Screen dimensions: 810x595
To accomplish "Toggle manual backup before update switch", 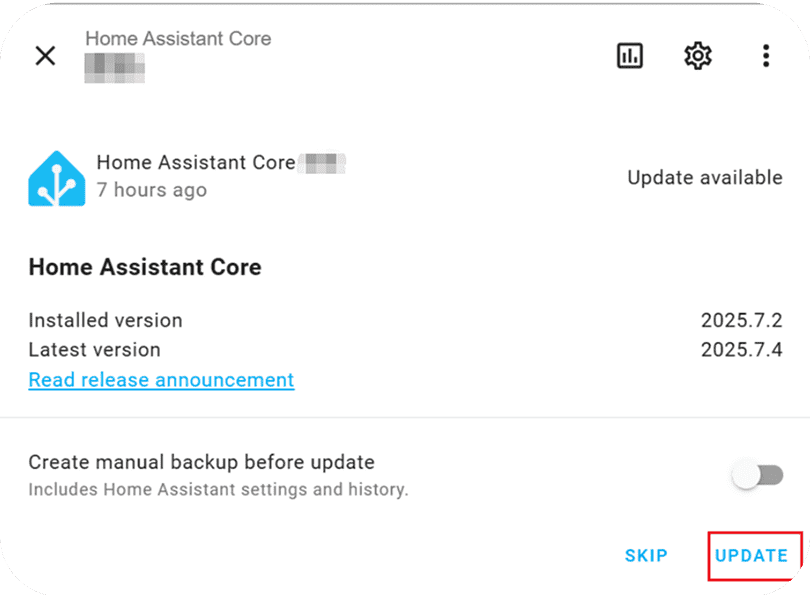I will click(x=758, y=476).
